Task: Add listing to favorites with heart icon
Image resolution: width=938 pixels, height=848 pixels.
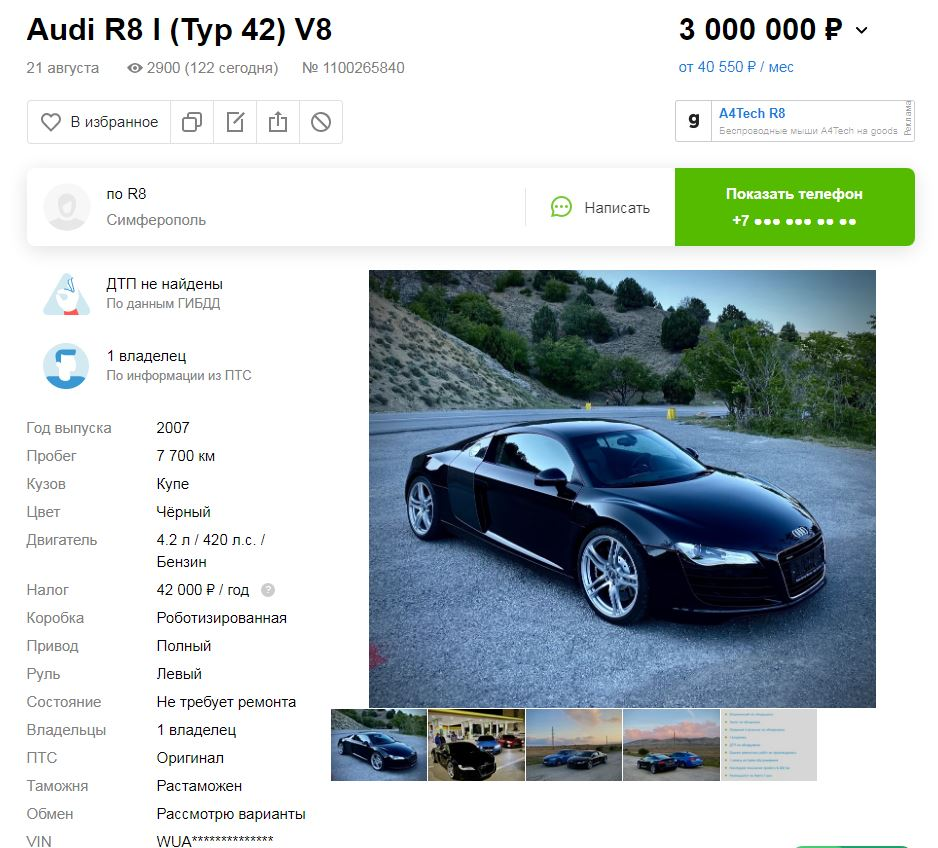Action: 99,122
